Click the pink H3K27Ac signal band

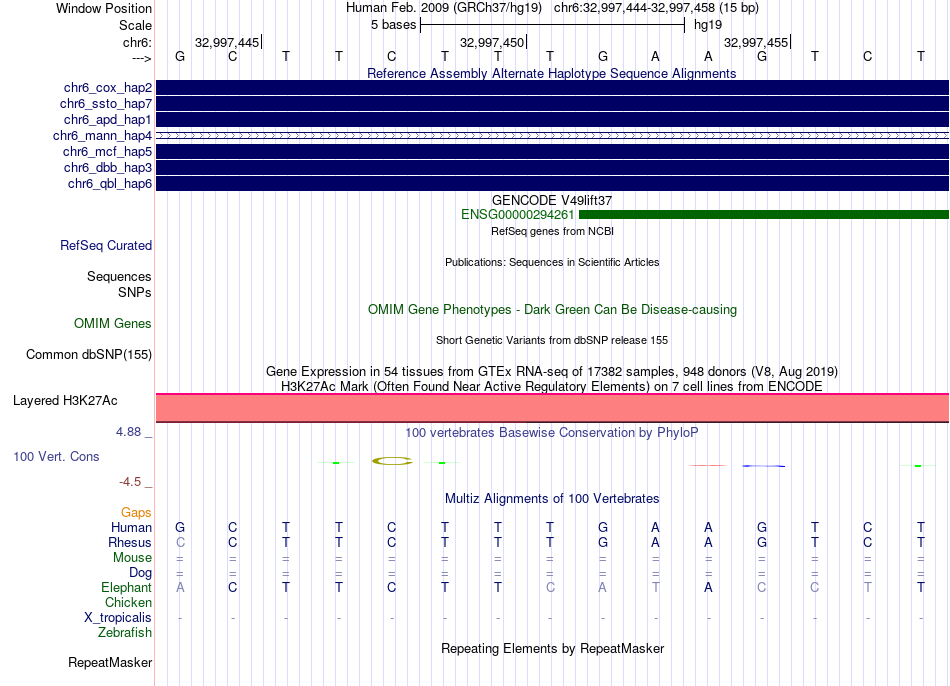(x=552, y=408)
